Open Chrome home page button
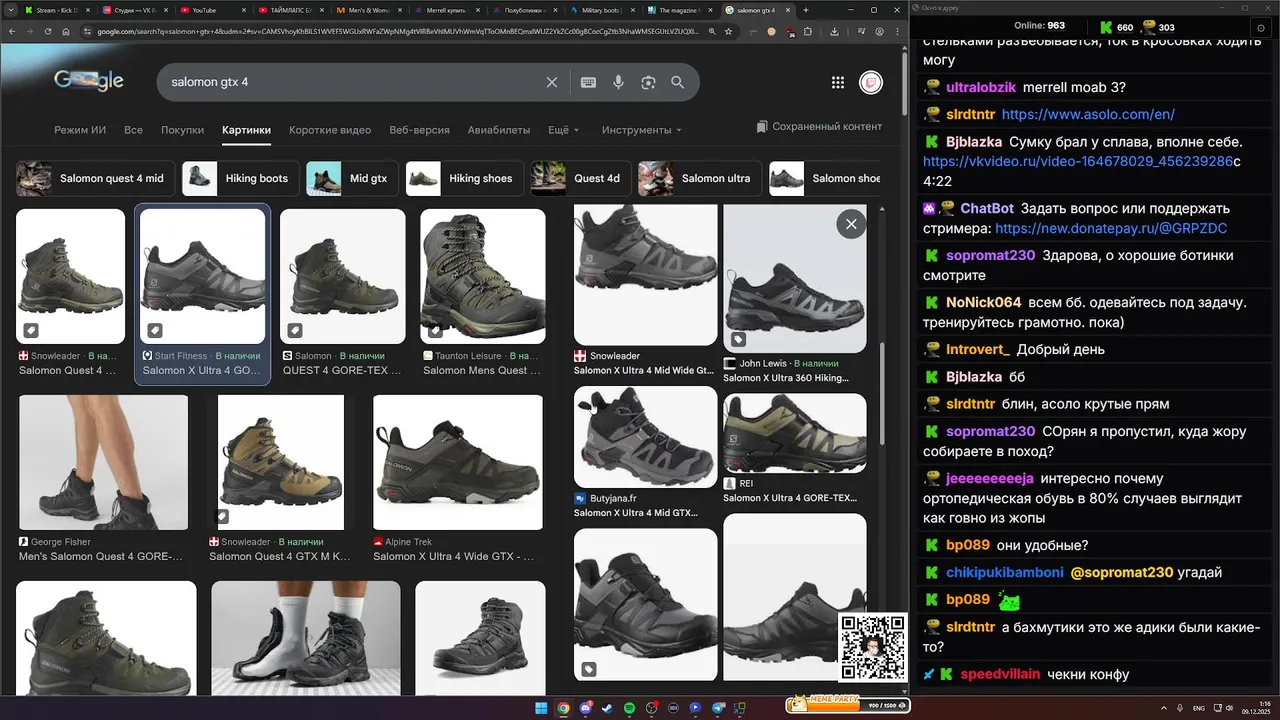 tap(66, 31)
